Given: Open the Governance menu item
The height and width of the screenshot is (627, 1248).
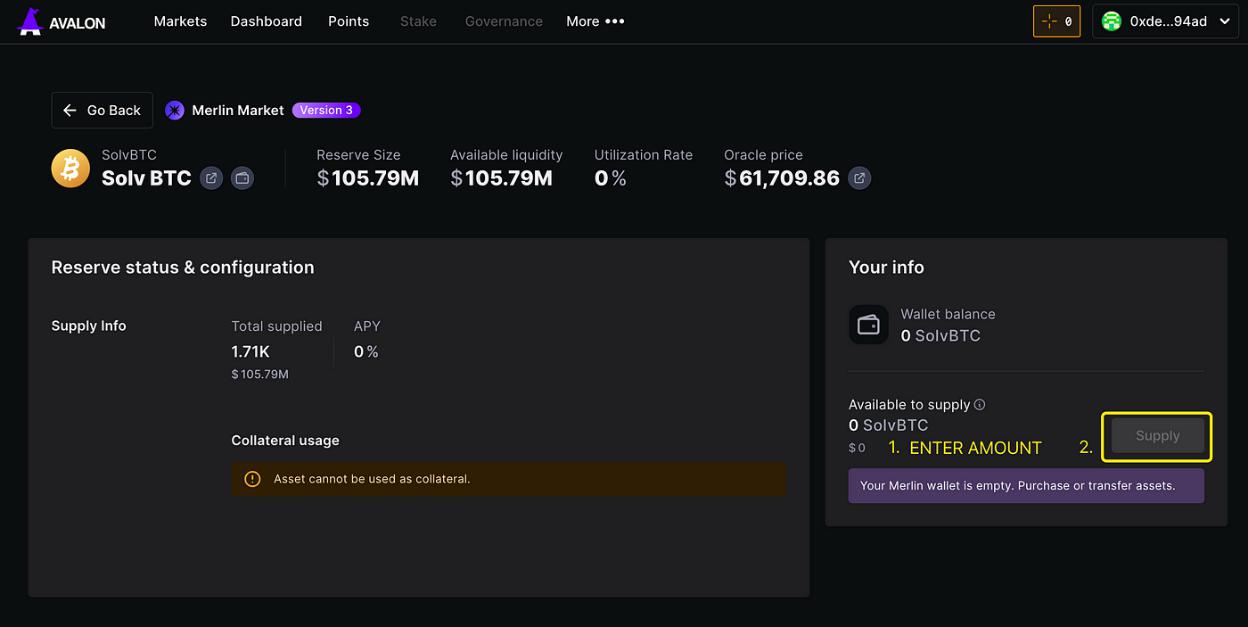Looking at the screenshot, I should (x=504, y=21).
